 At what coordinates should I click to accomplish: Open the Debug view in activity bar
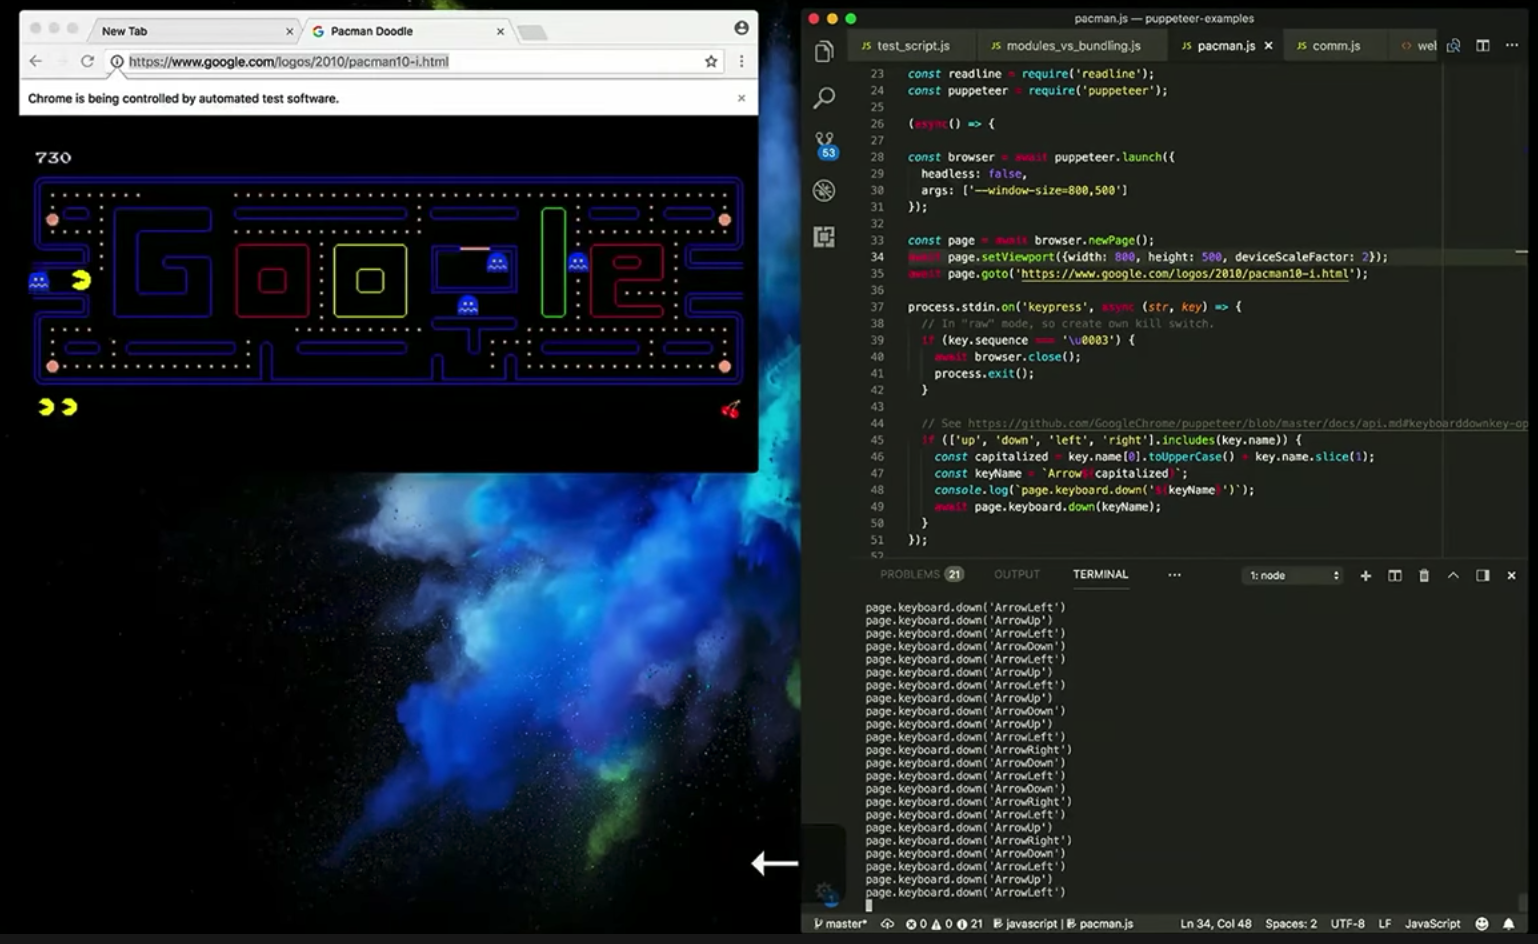(x=824, y=190)
